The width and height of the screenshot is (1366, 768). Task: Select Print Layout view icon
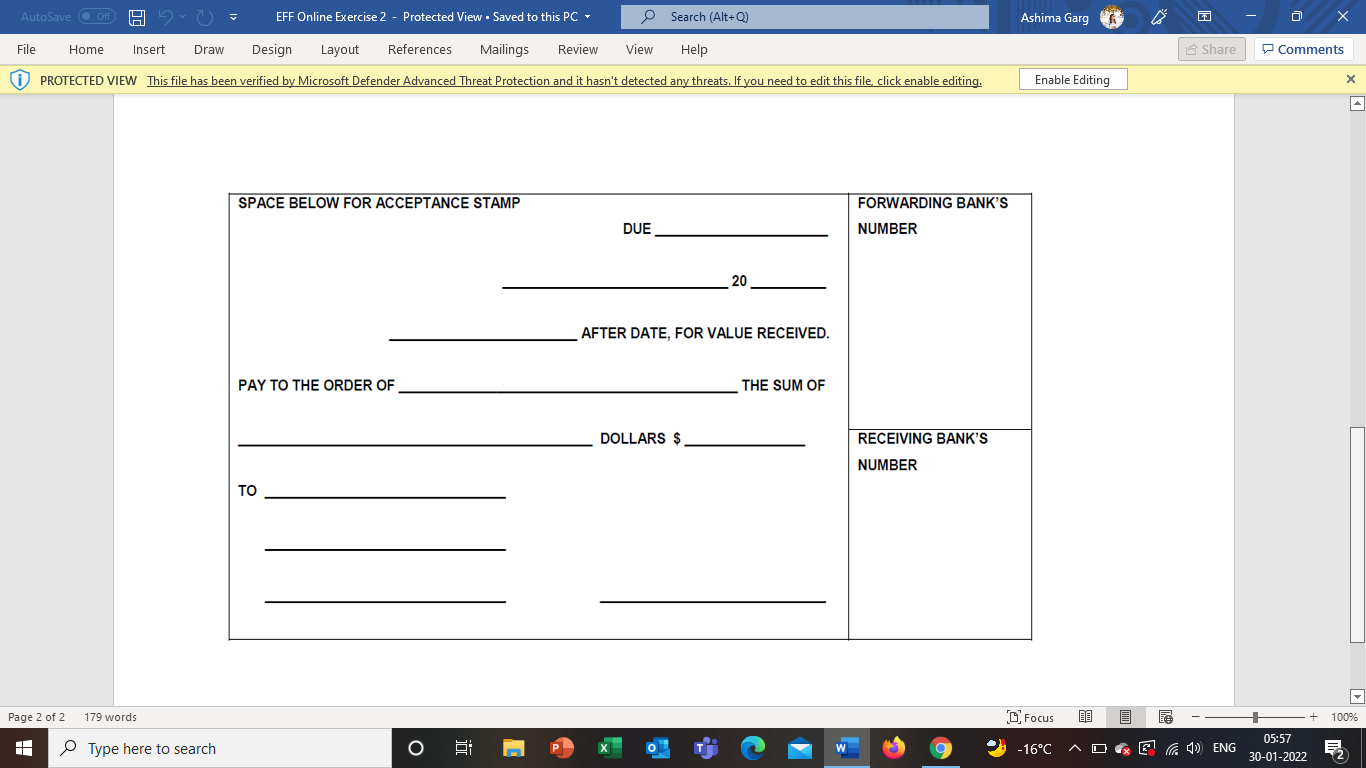(x=1125, y=717)
